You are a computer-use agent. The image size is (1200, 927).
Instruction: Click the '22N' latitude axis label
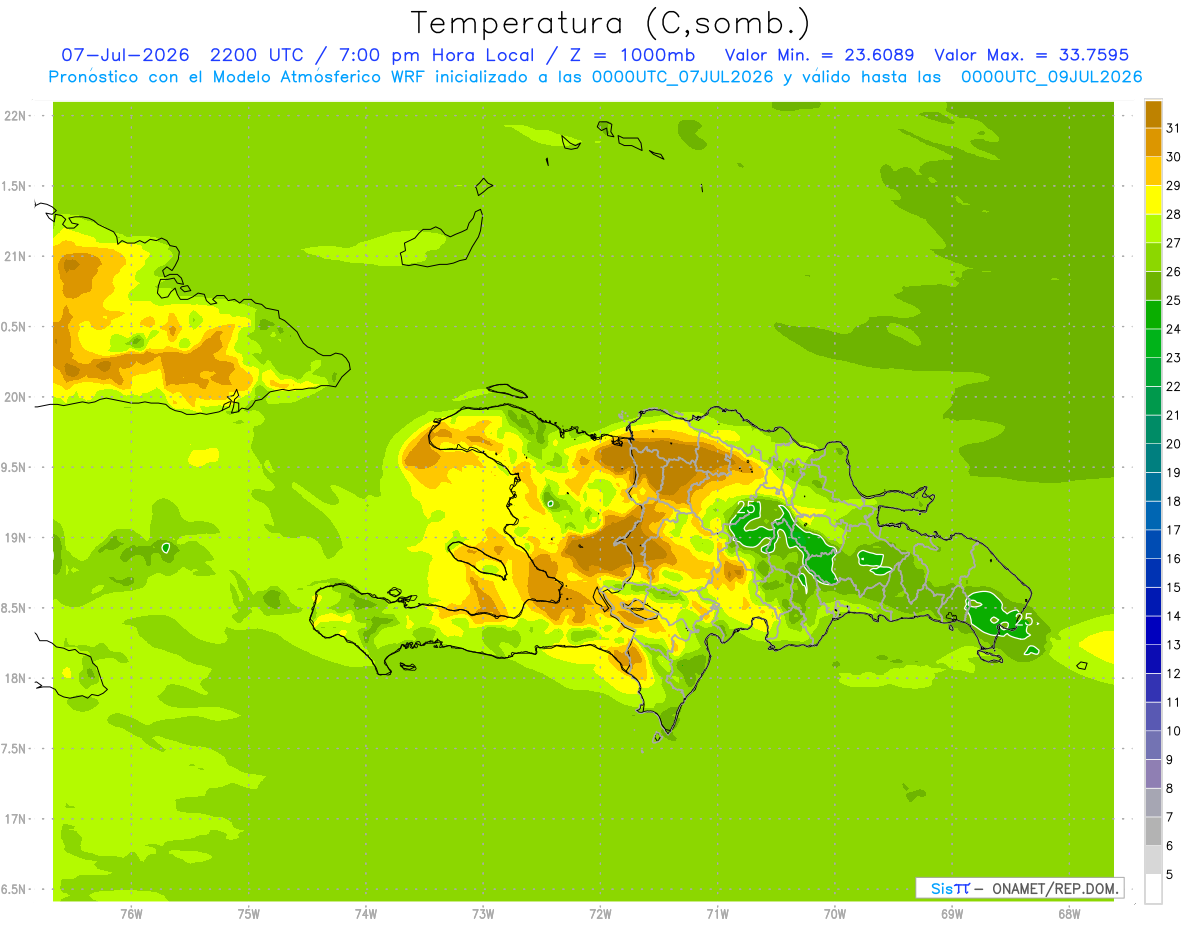15,115
